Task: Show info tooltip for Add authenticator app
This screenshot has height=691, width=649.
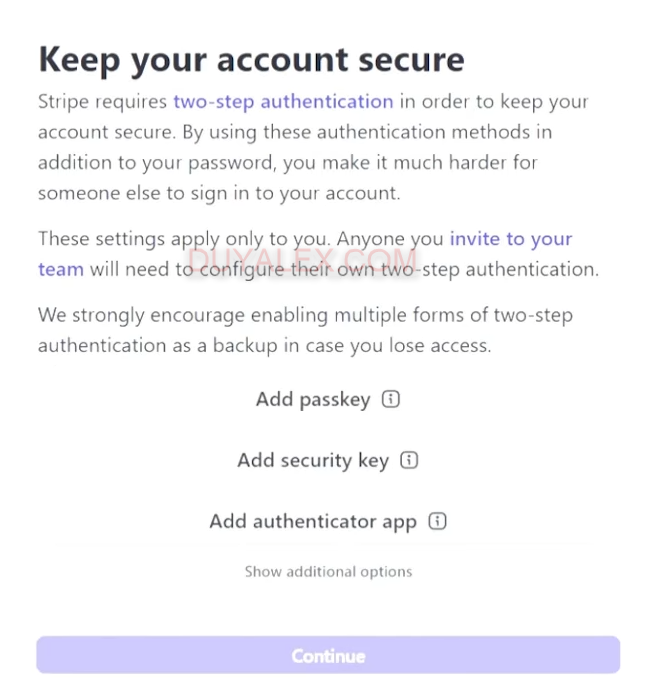Action: click(x=437, y=521)
